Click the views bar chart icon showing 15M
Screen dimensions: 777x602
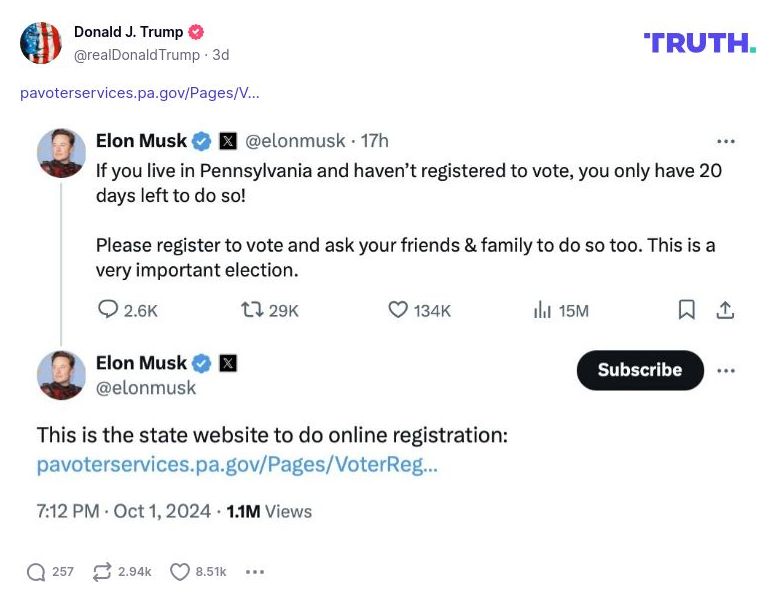click(x=543, y=310)
